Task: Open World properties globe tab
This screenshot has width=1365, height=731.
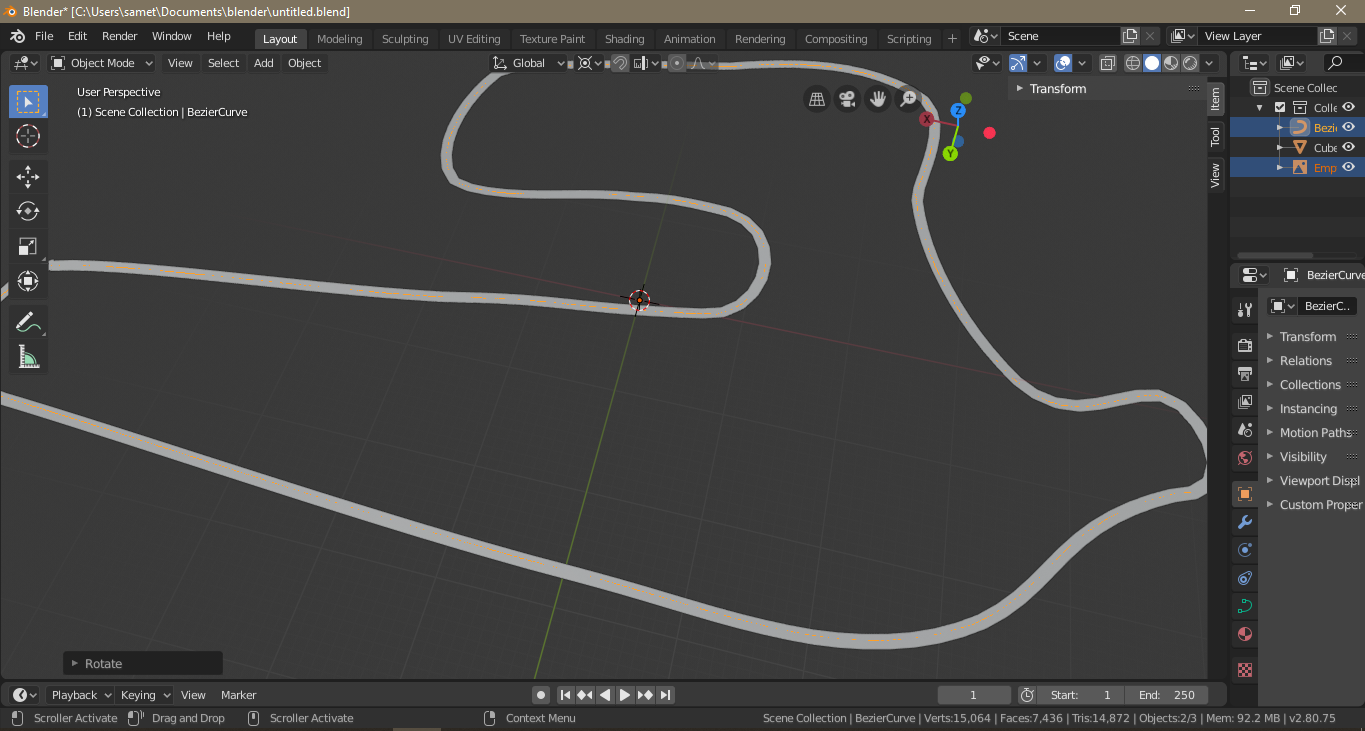Action: point(1245,458)
